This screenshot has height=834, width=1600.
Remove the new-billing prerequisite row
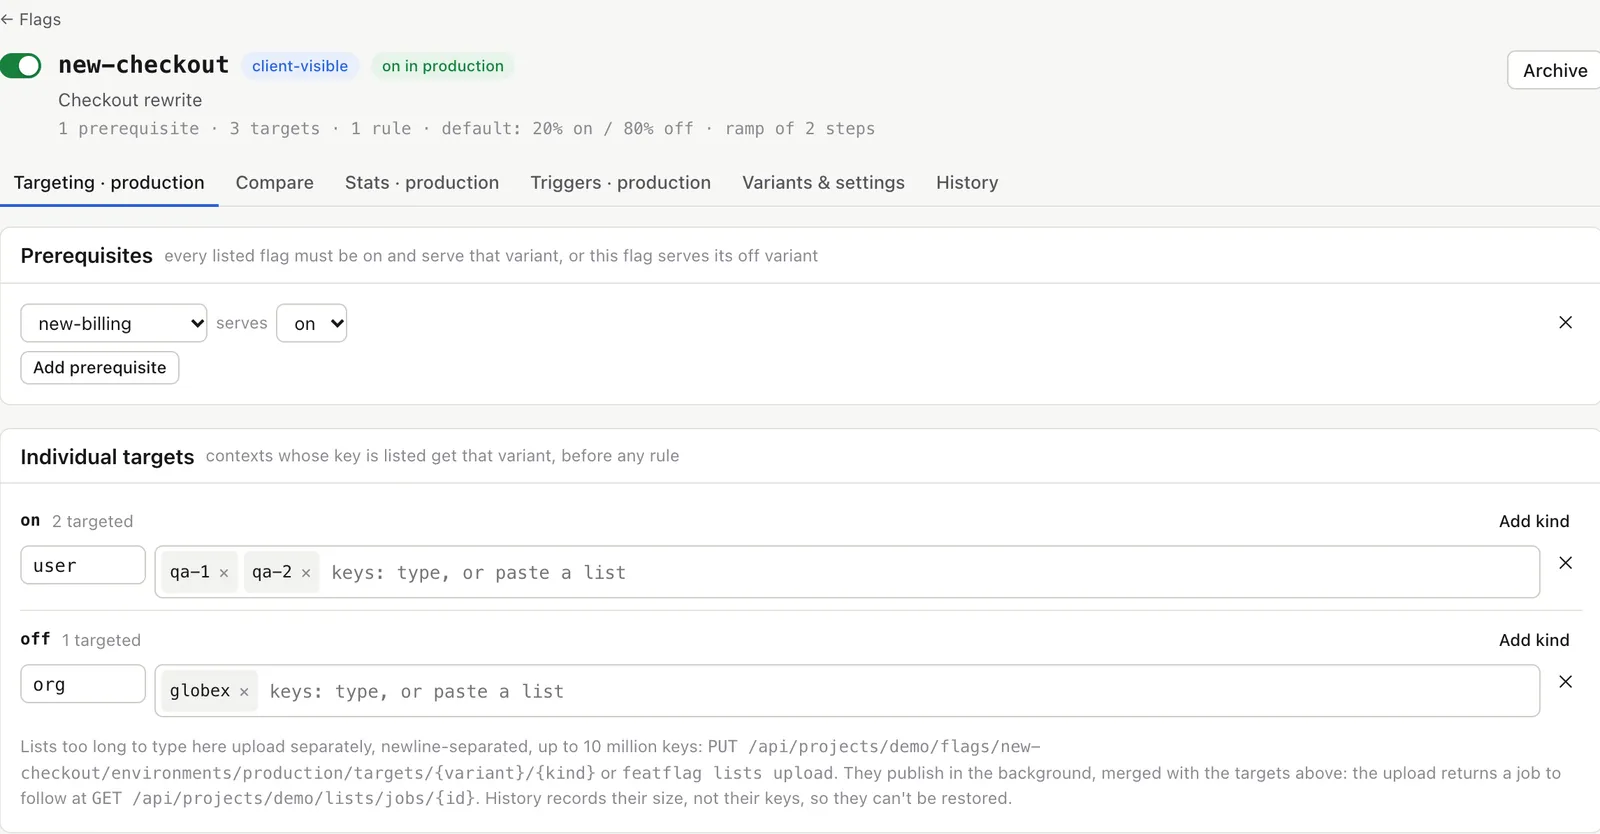pyautogui.click(x=1566, y=322)
